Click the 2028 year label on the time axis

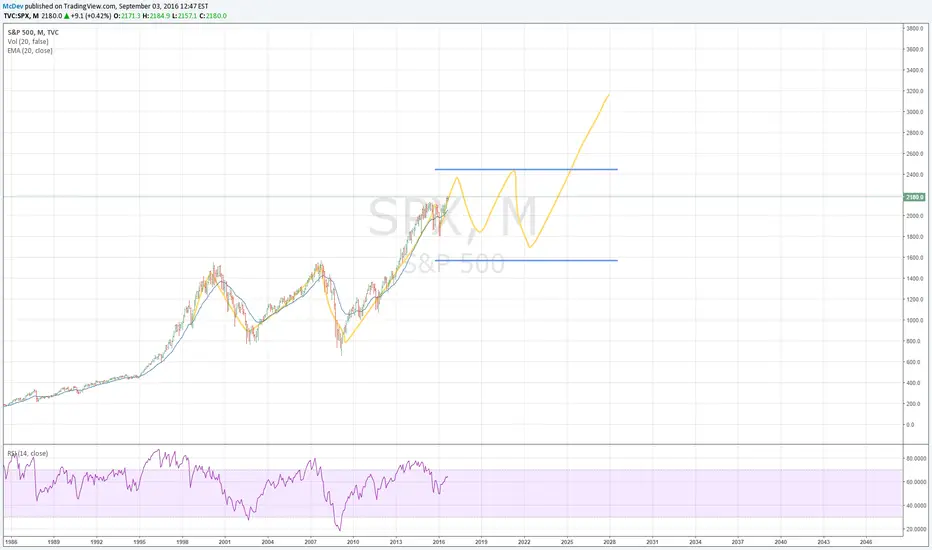(x=609, y=542)
